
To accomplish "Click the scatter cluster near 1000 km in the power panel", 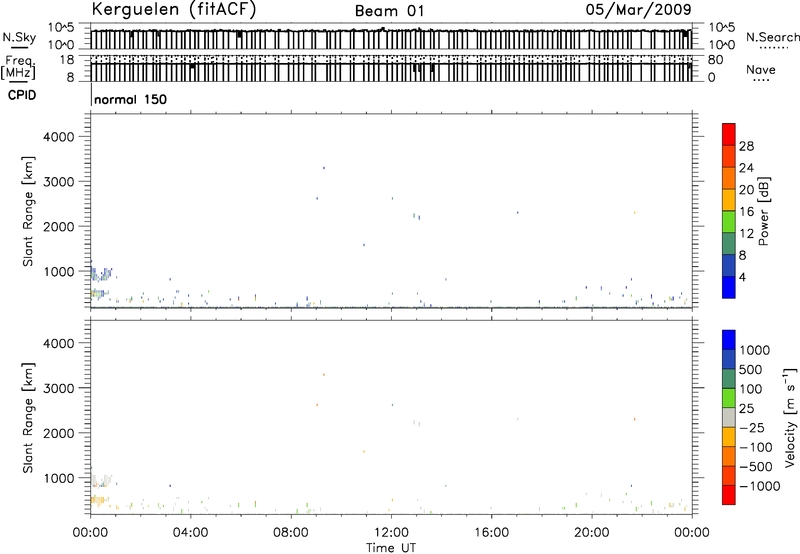I will click(101, 273).
